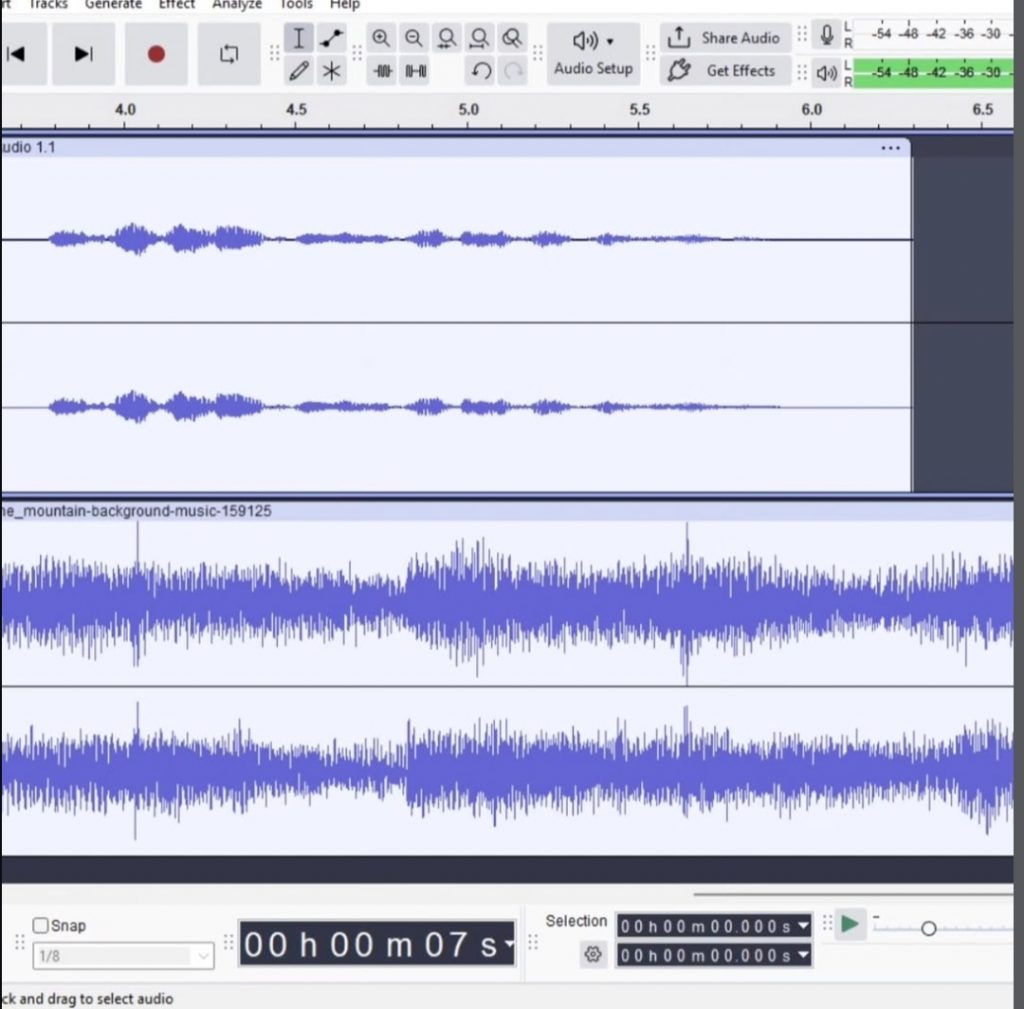Screen dimensions: 1024x1009
Task: Activate the Multi-tool asterisk icon
Action: point(331,71)
